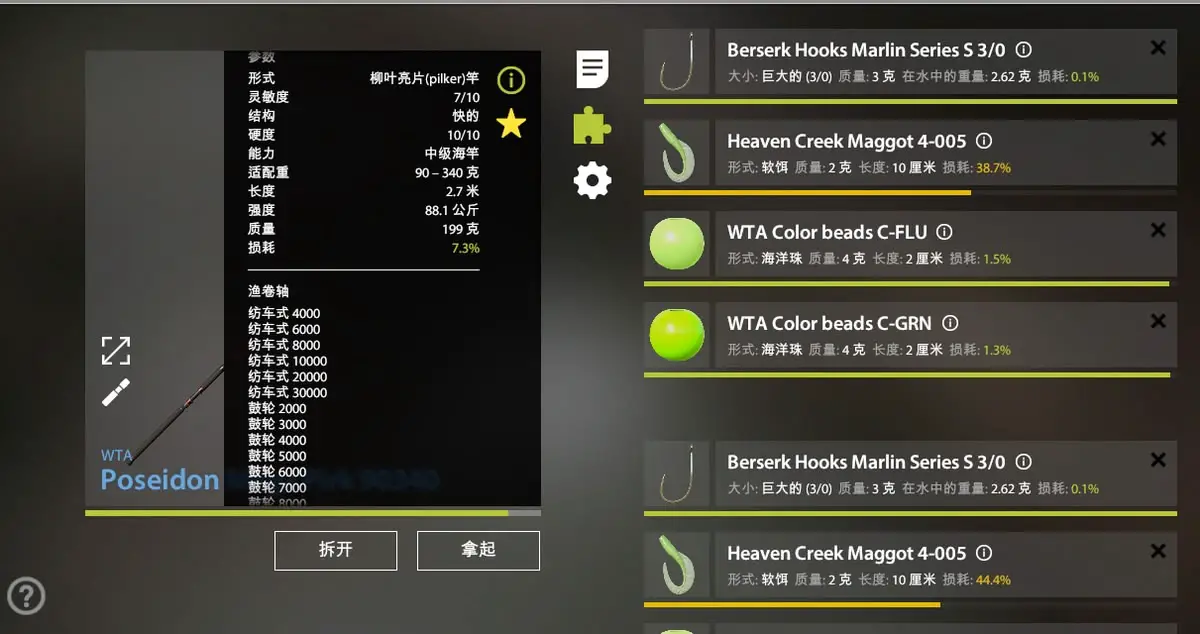Click the strength value 88.1 公斤
1200x634 pixels.
[451, 210]
